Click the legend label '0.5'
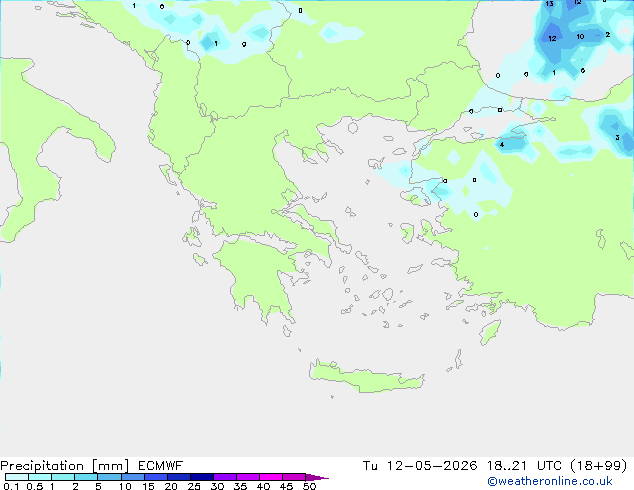 click(35, 486)
